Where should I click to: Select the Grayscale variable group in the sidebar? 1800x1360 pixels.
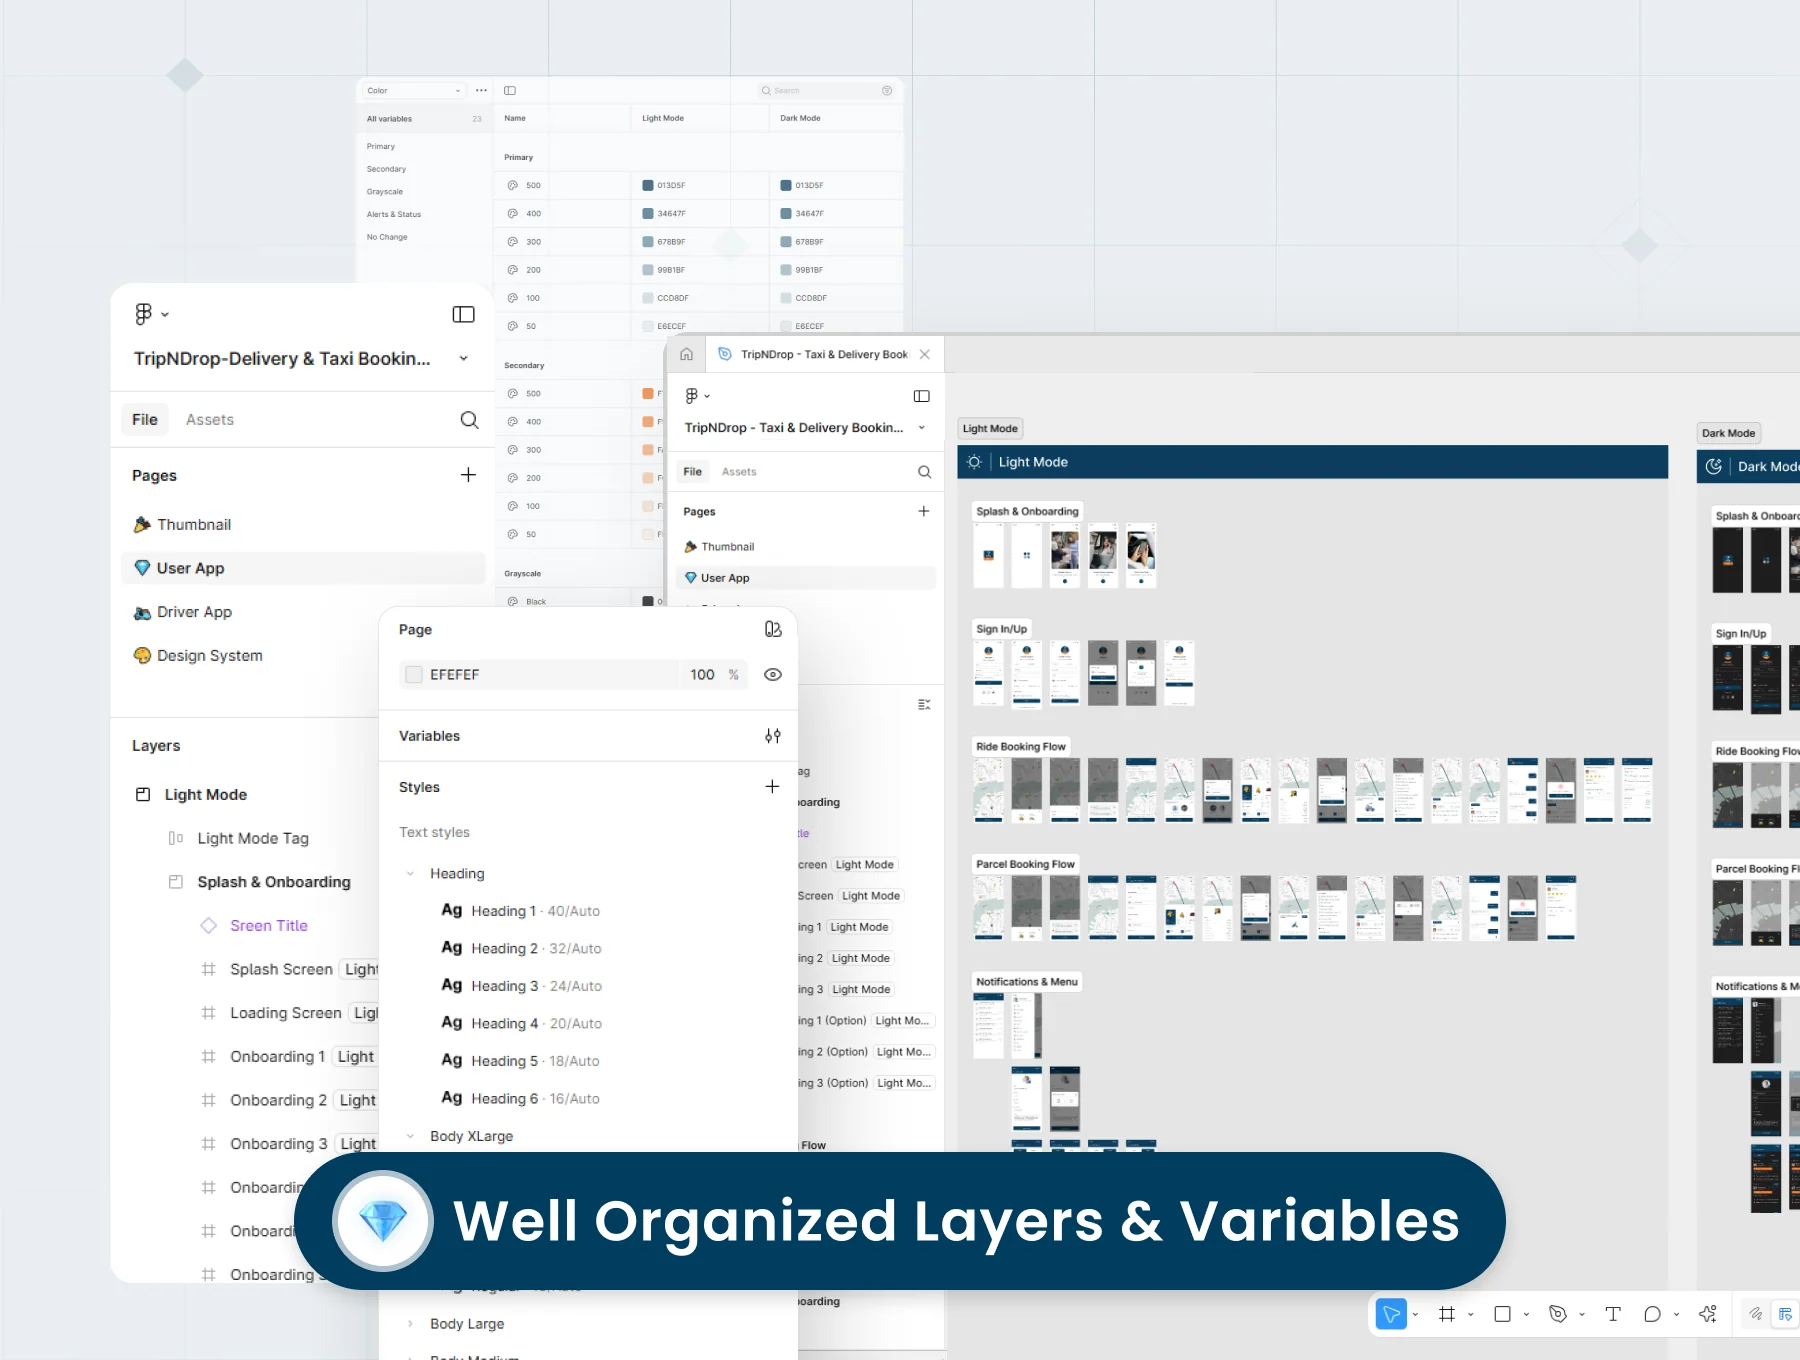click(x=385, y=192)
